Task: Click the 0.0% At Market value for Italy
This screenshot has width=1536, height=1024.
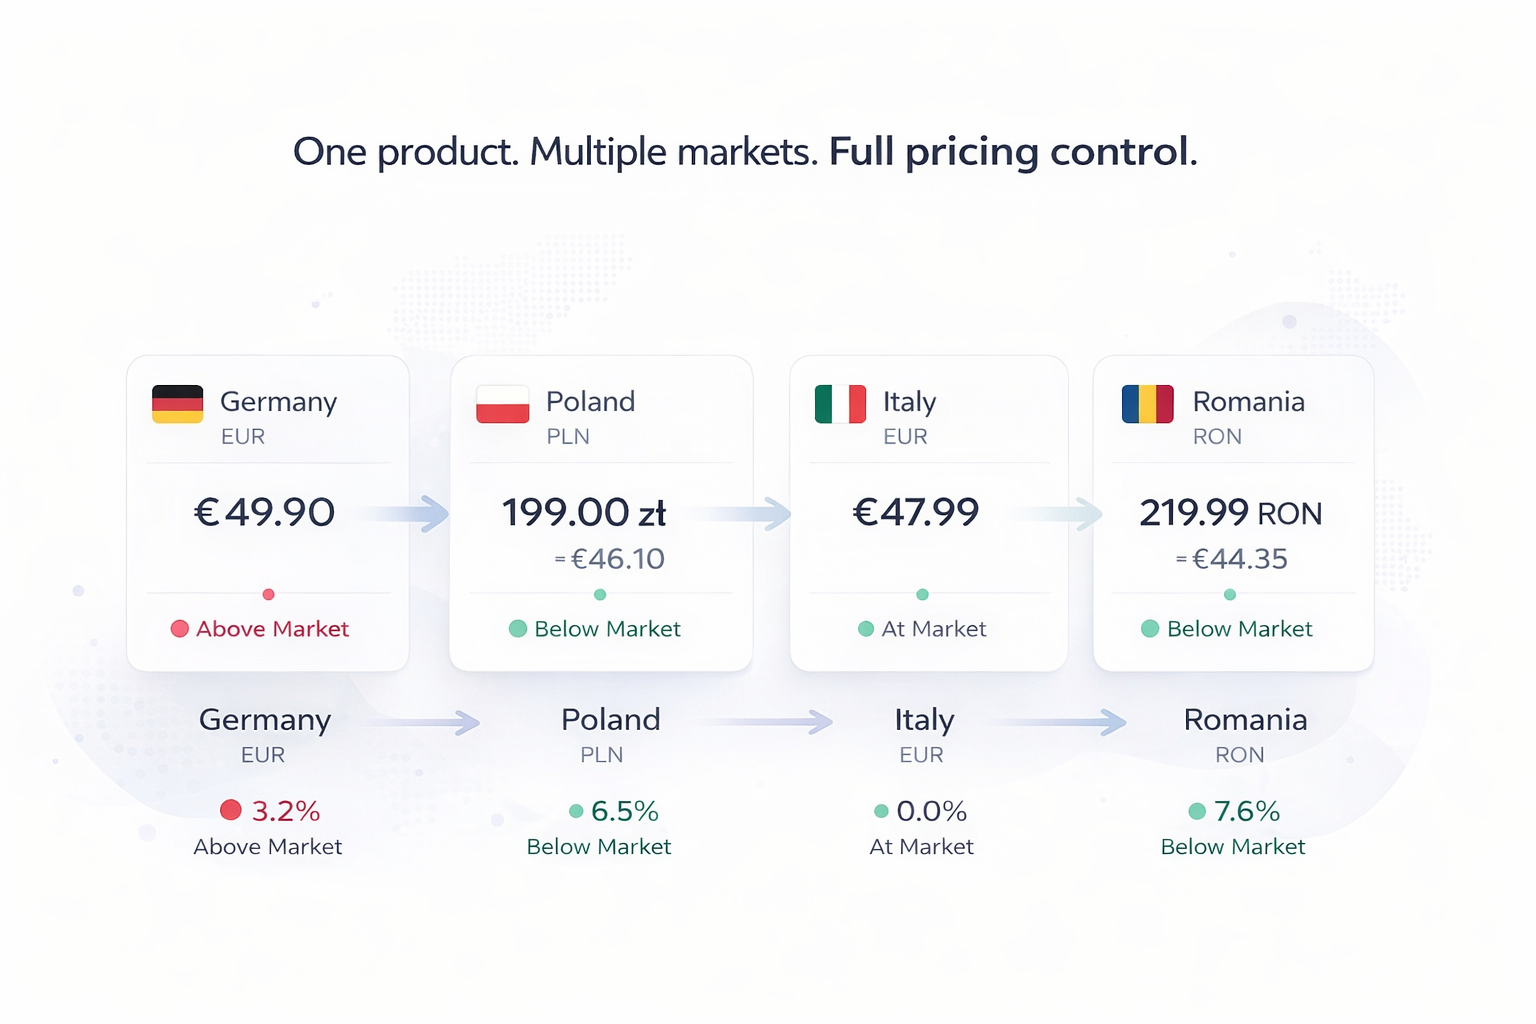Action: pyautogui.click(x=931, y=811)
